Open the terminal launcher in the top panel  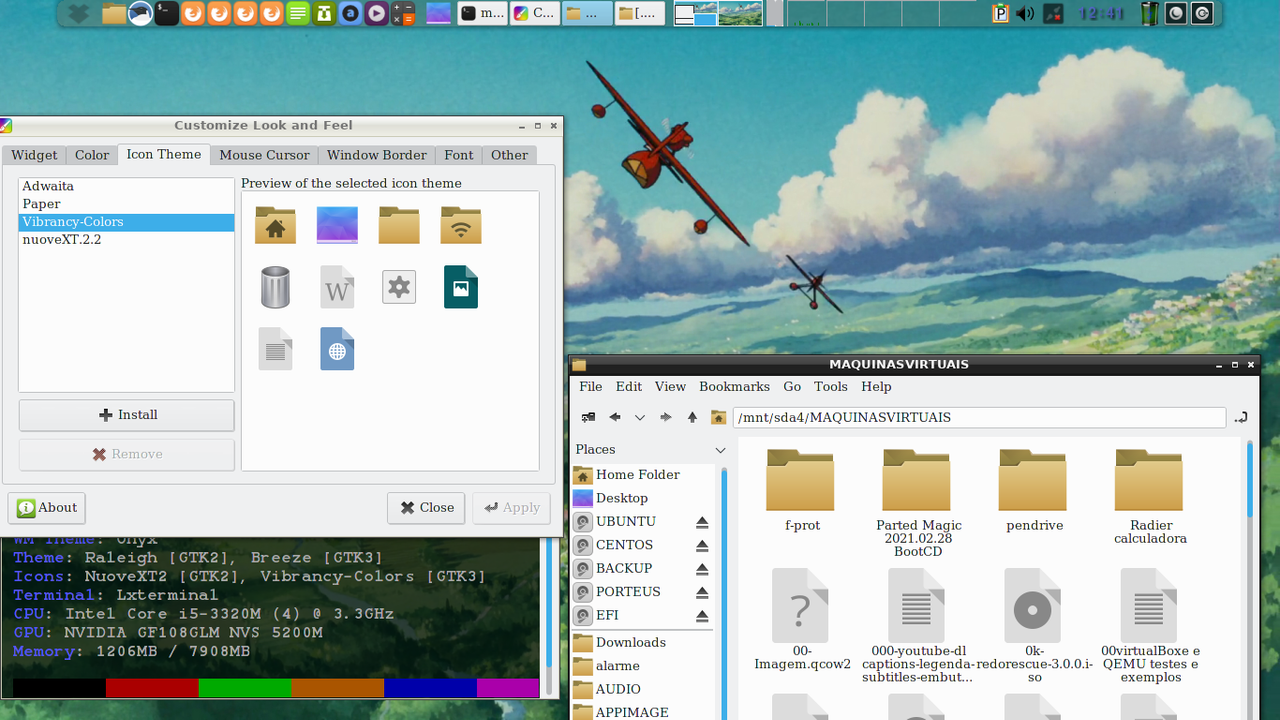point(166,13)
